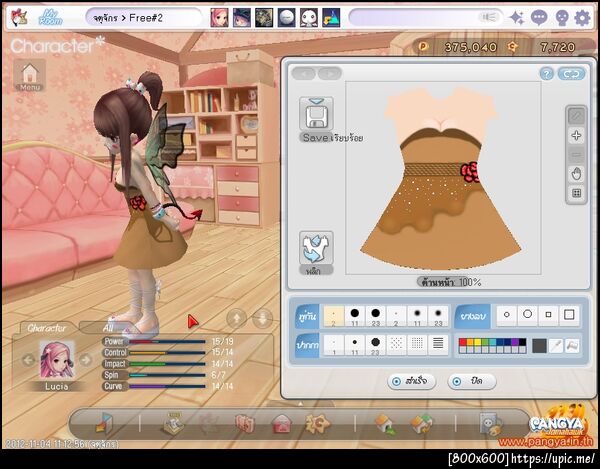Pick the red color swatch
Viewport: 600px width, 469px height.
point(463,342)
